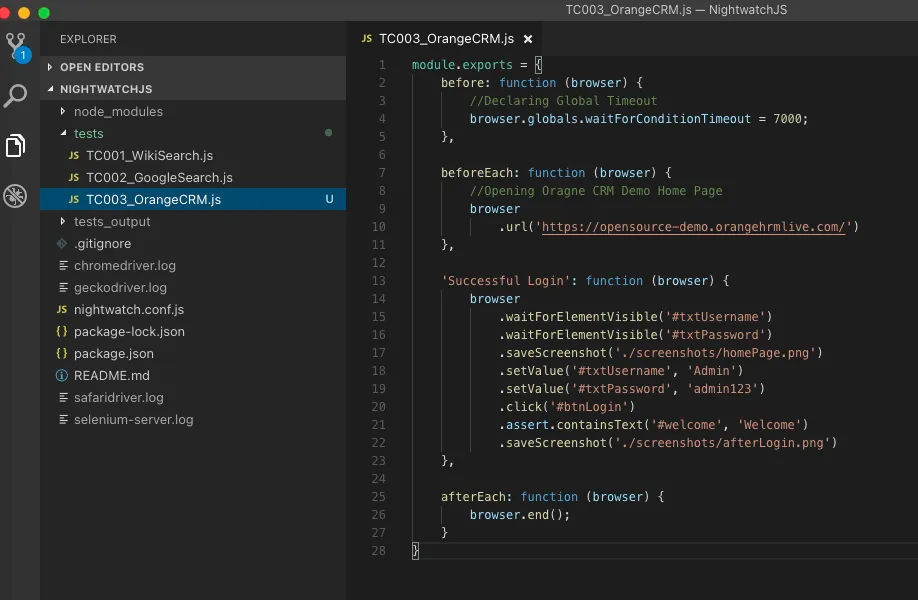Select the TC003_OrangeCRM.js editor tab

(x=446, y=39)
